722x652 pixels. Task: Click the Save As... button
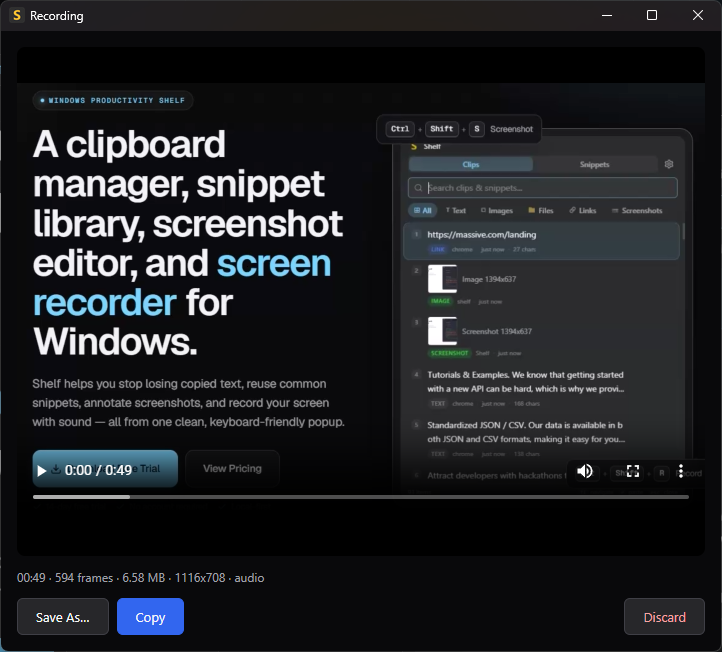click(x=63, y=617)
